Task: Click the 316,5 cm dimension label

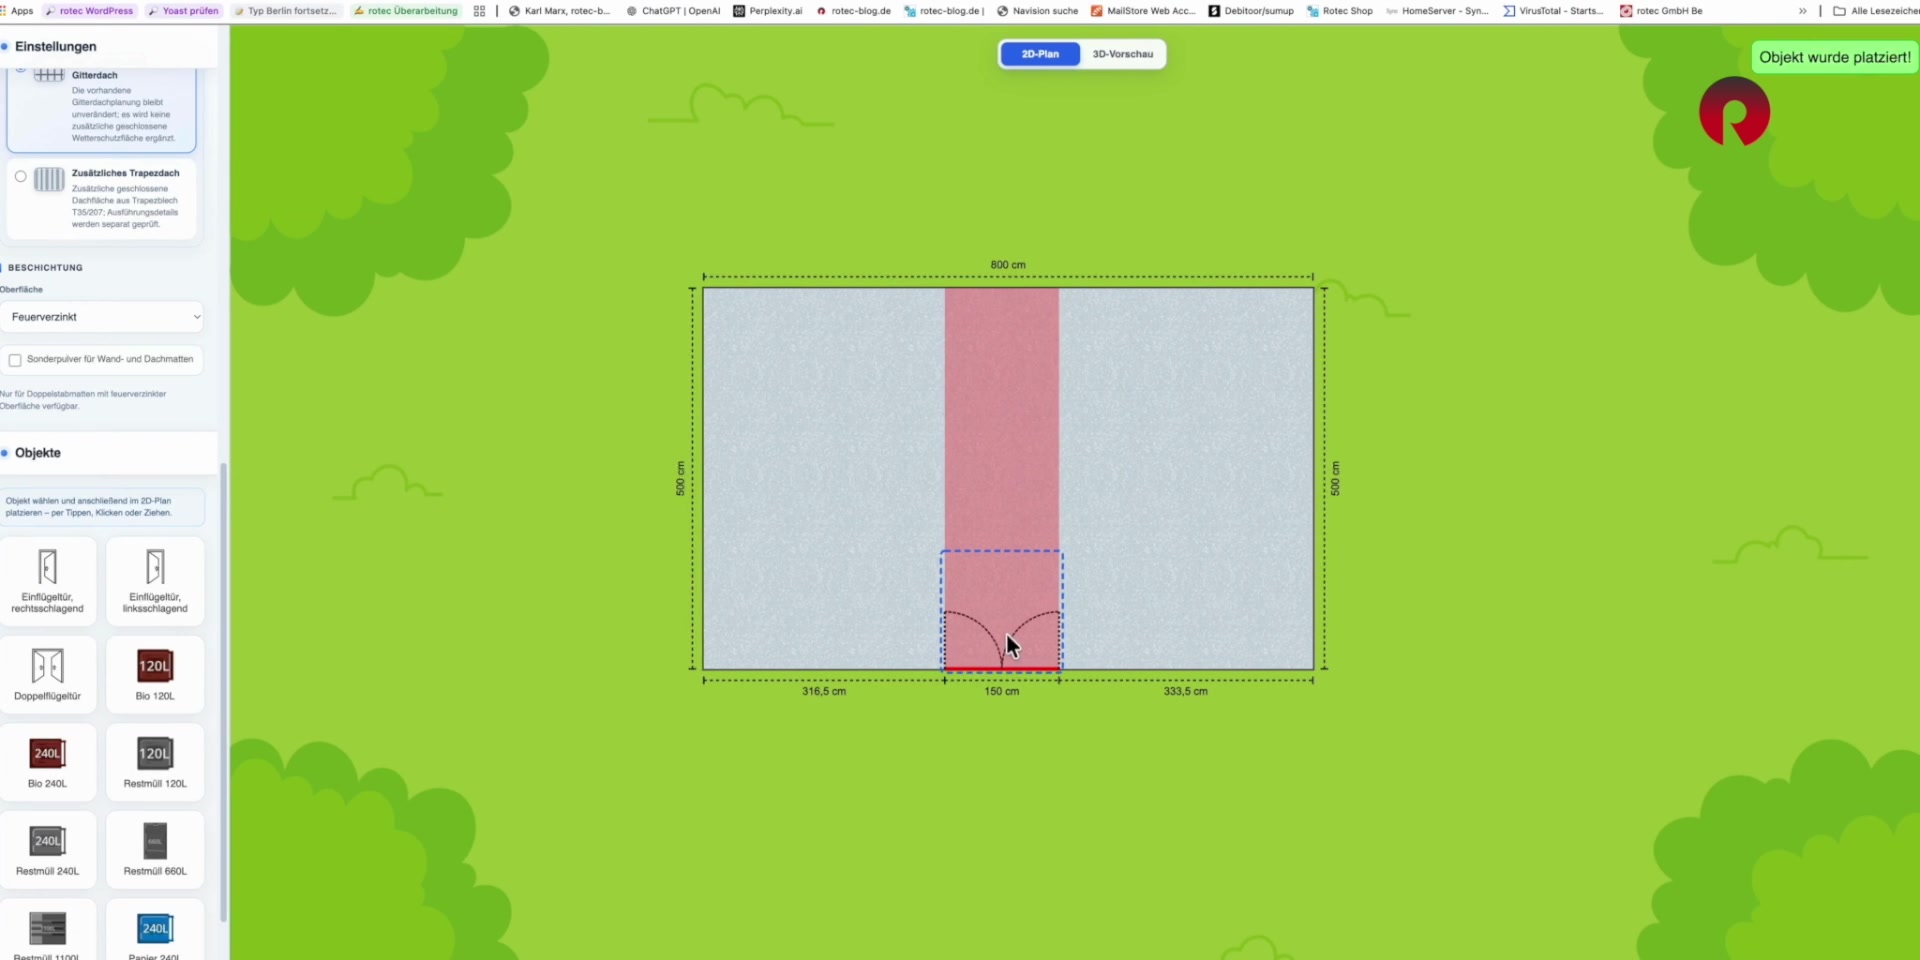Action: point(824,691)
